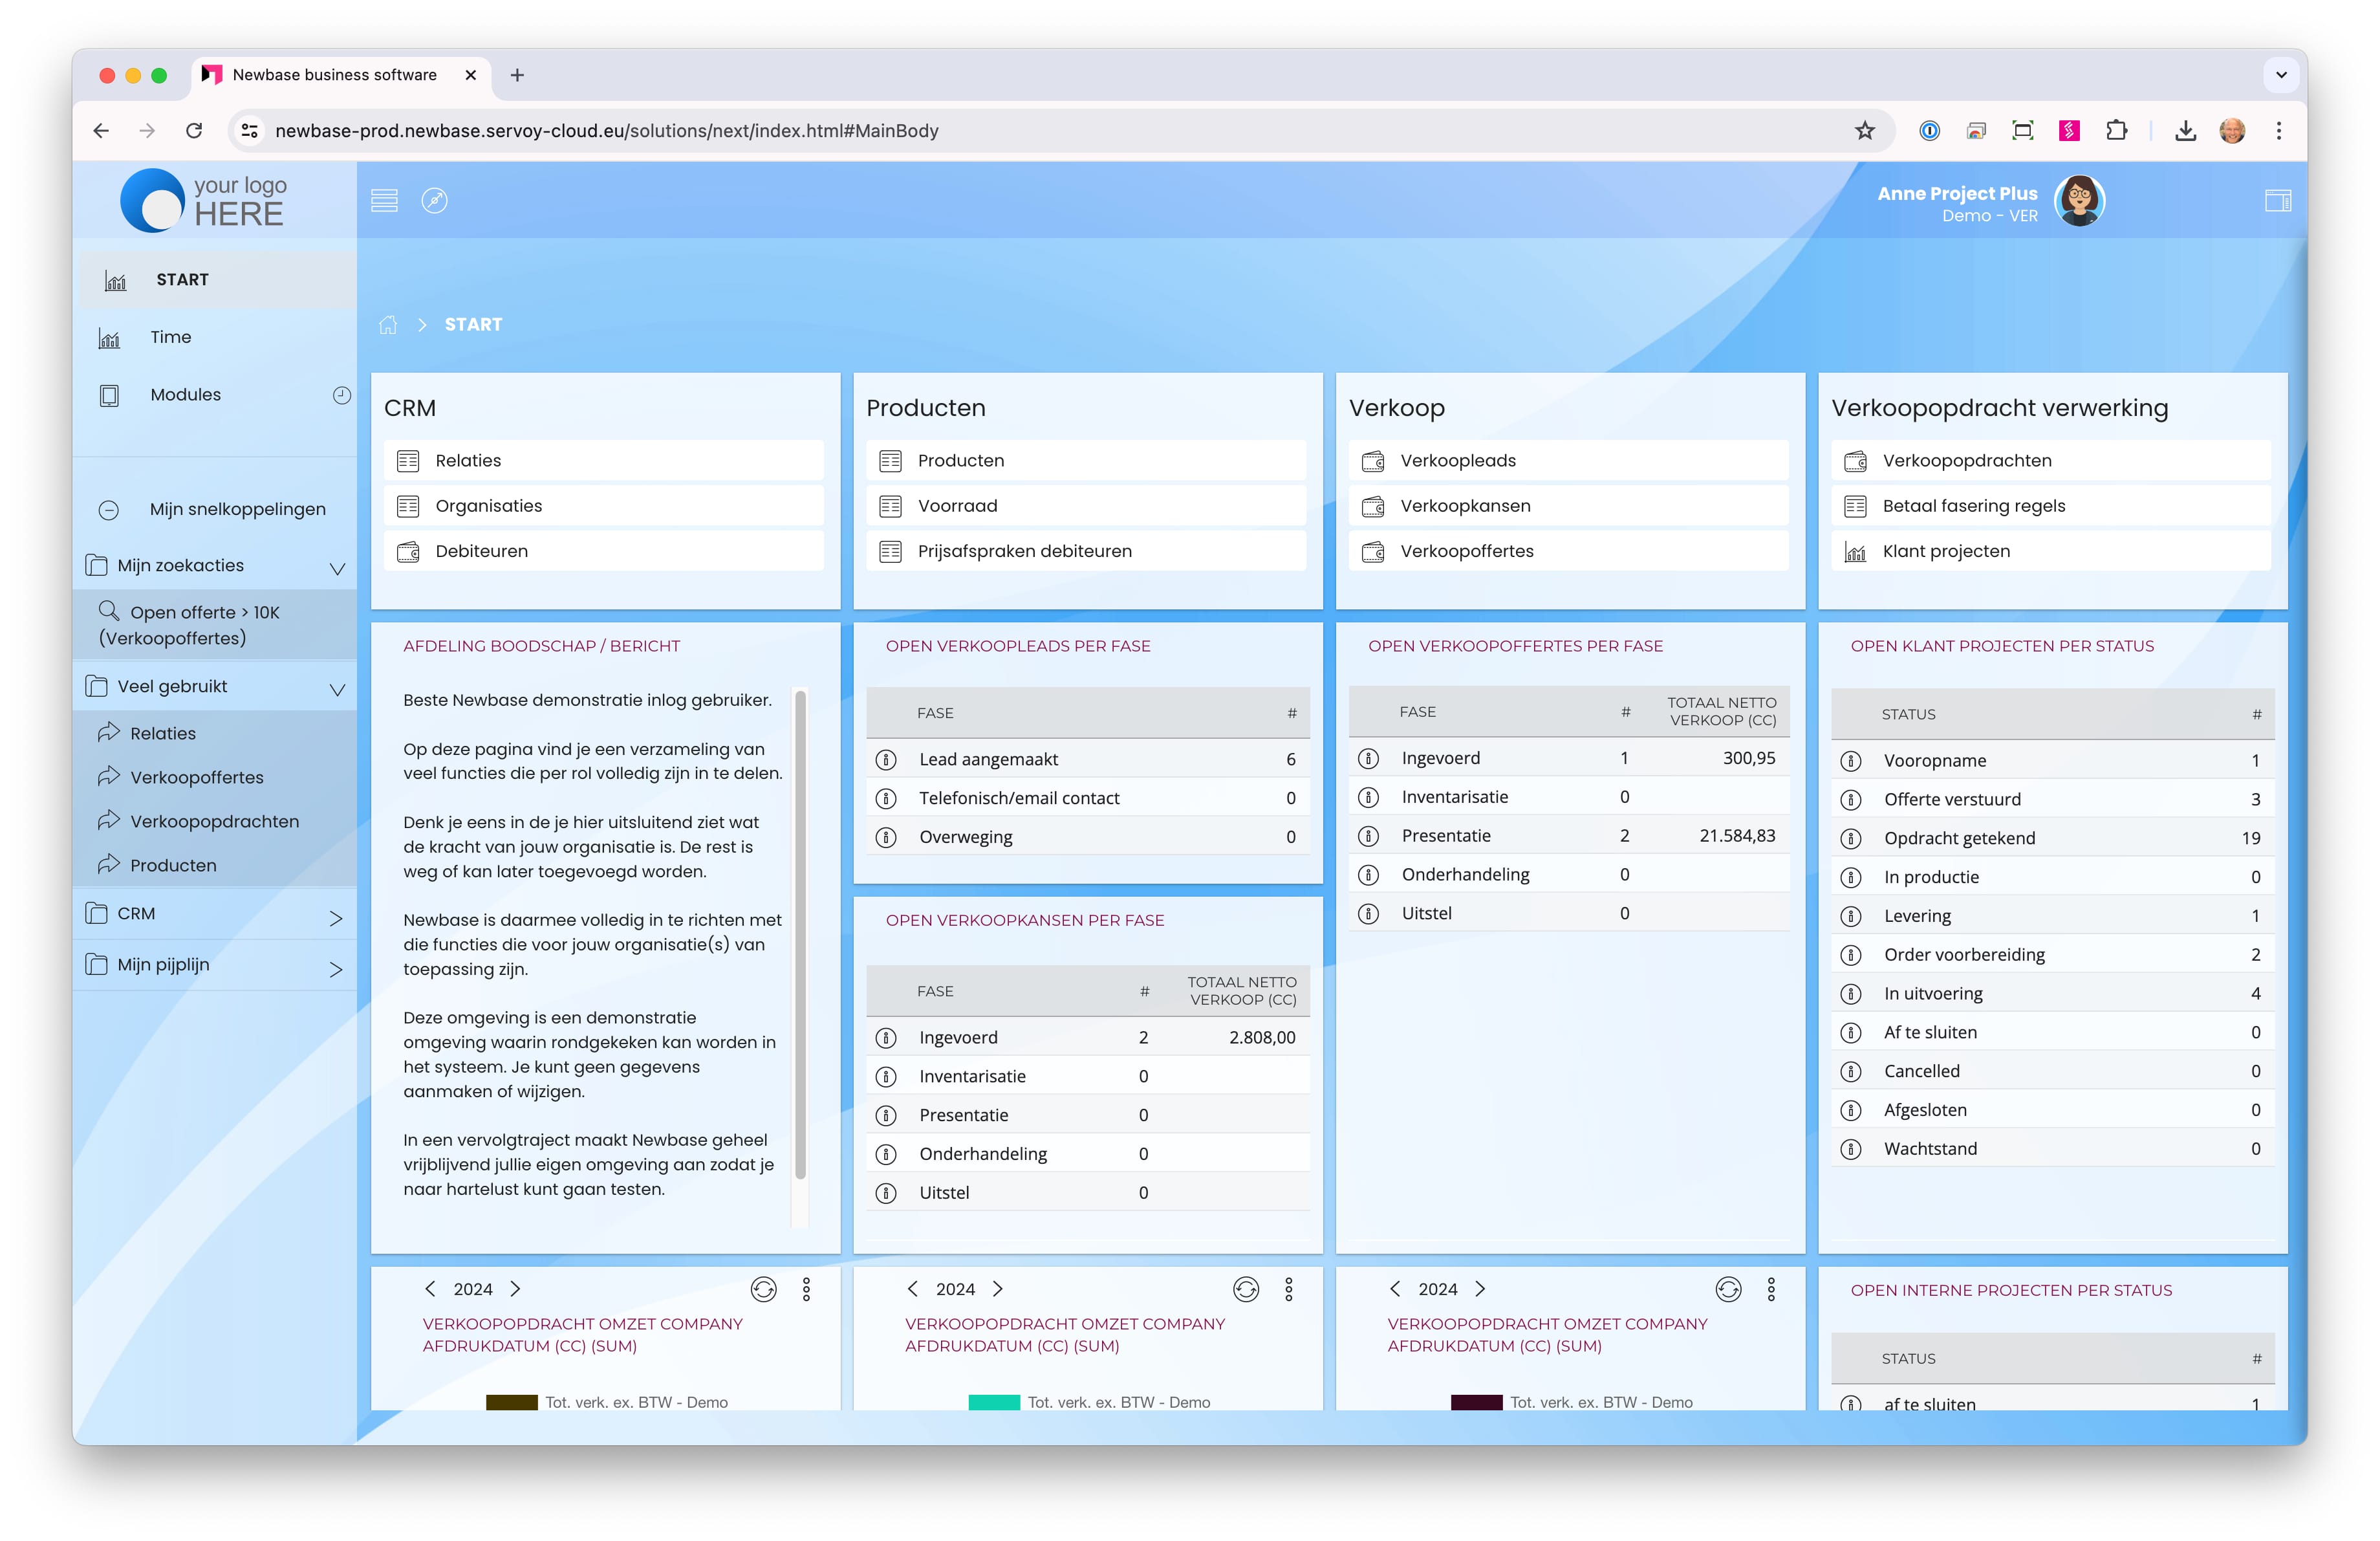Open the START menu item in sidebar
The width and height of the screenshot is (2380, 1541).
(x=182, y=280)
